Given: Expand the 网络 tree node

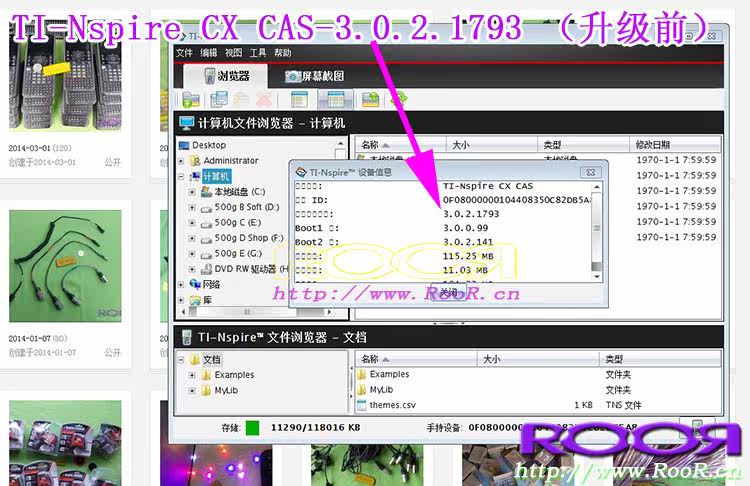Looking at the screenshot, I should 181,285.
